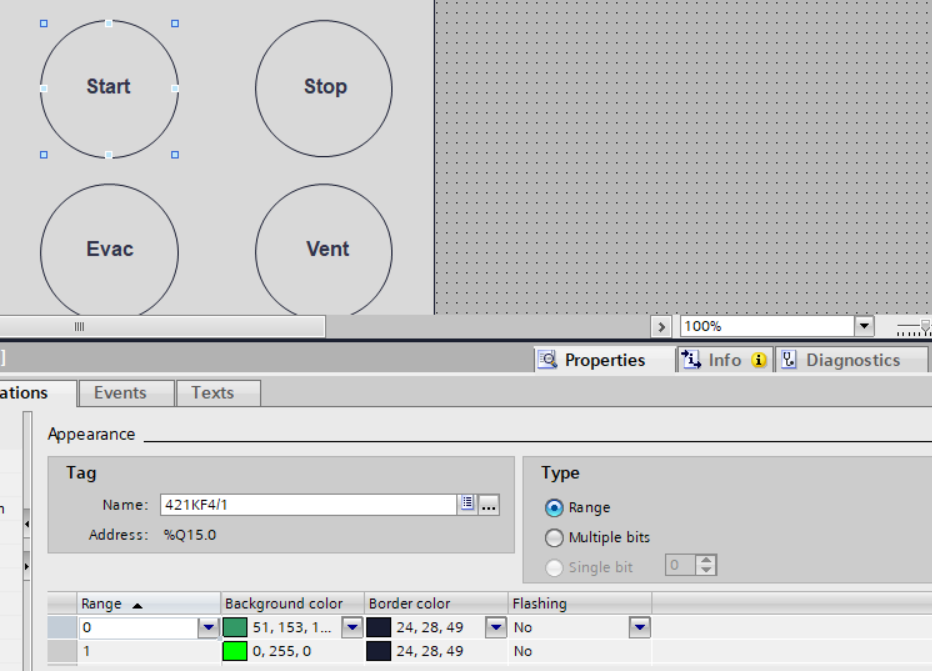
Task: Click the Info tab icon
Action: (690, 360)
